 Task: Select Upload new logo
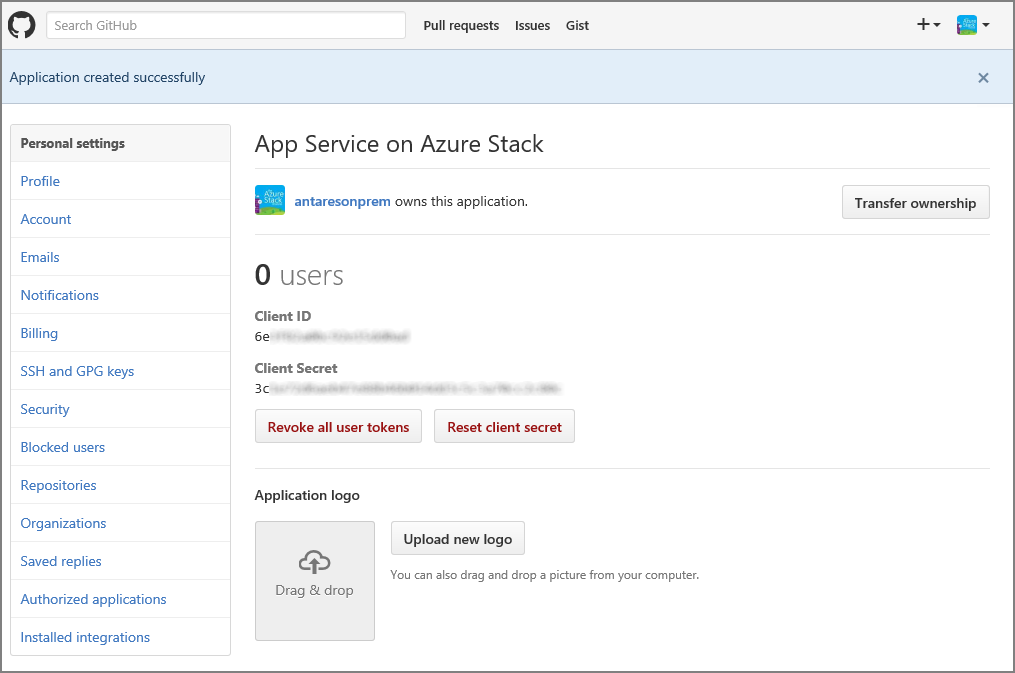point(457,538)
